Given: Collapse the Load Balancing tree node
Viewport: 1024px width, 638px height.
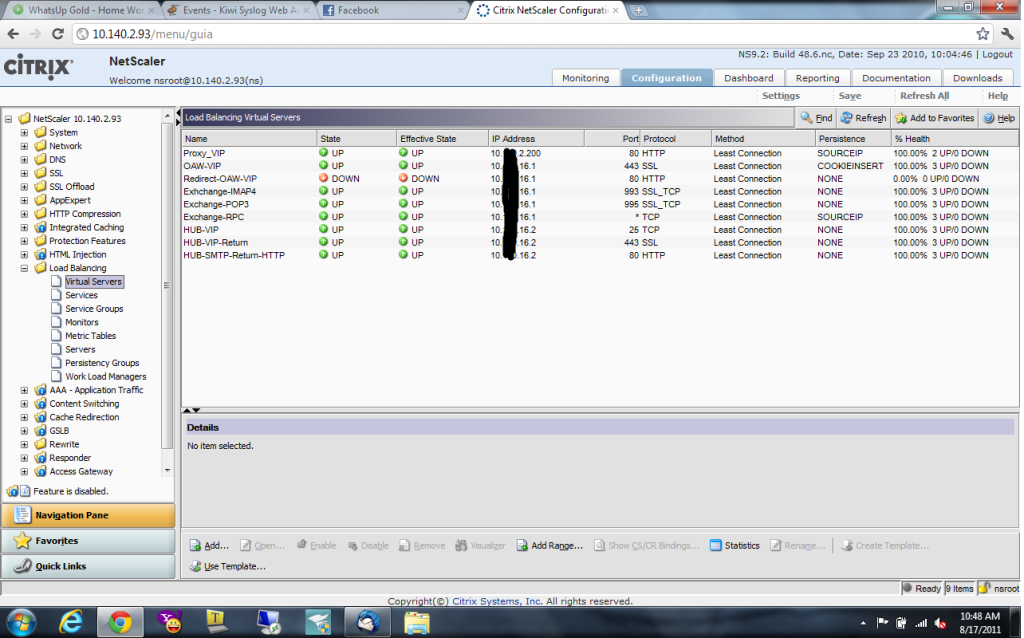Looking at the screenshot, I should pos(24,268).
